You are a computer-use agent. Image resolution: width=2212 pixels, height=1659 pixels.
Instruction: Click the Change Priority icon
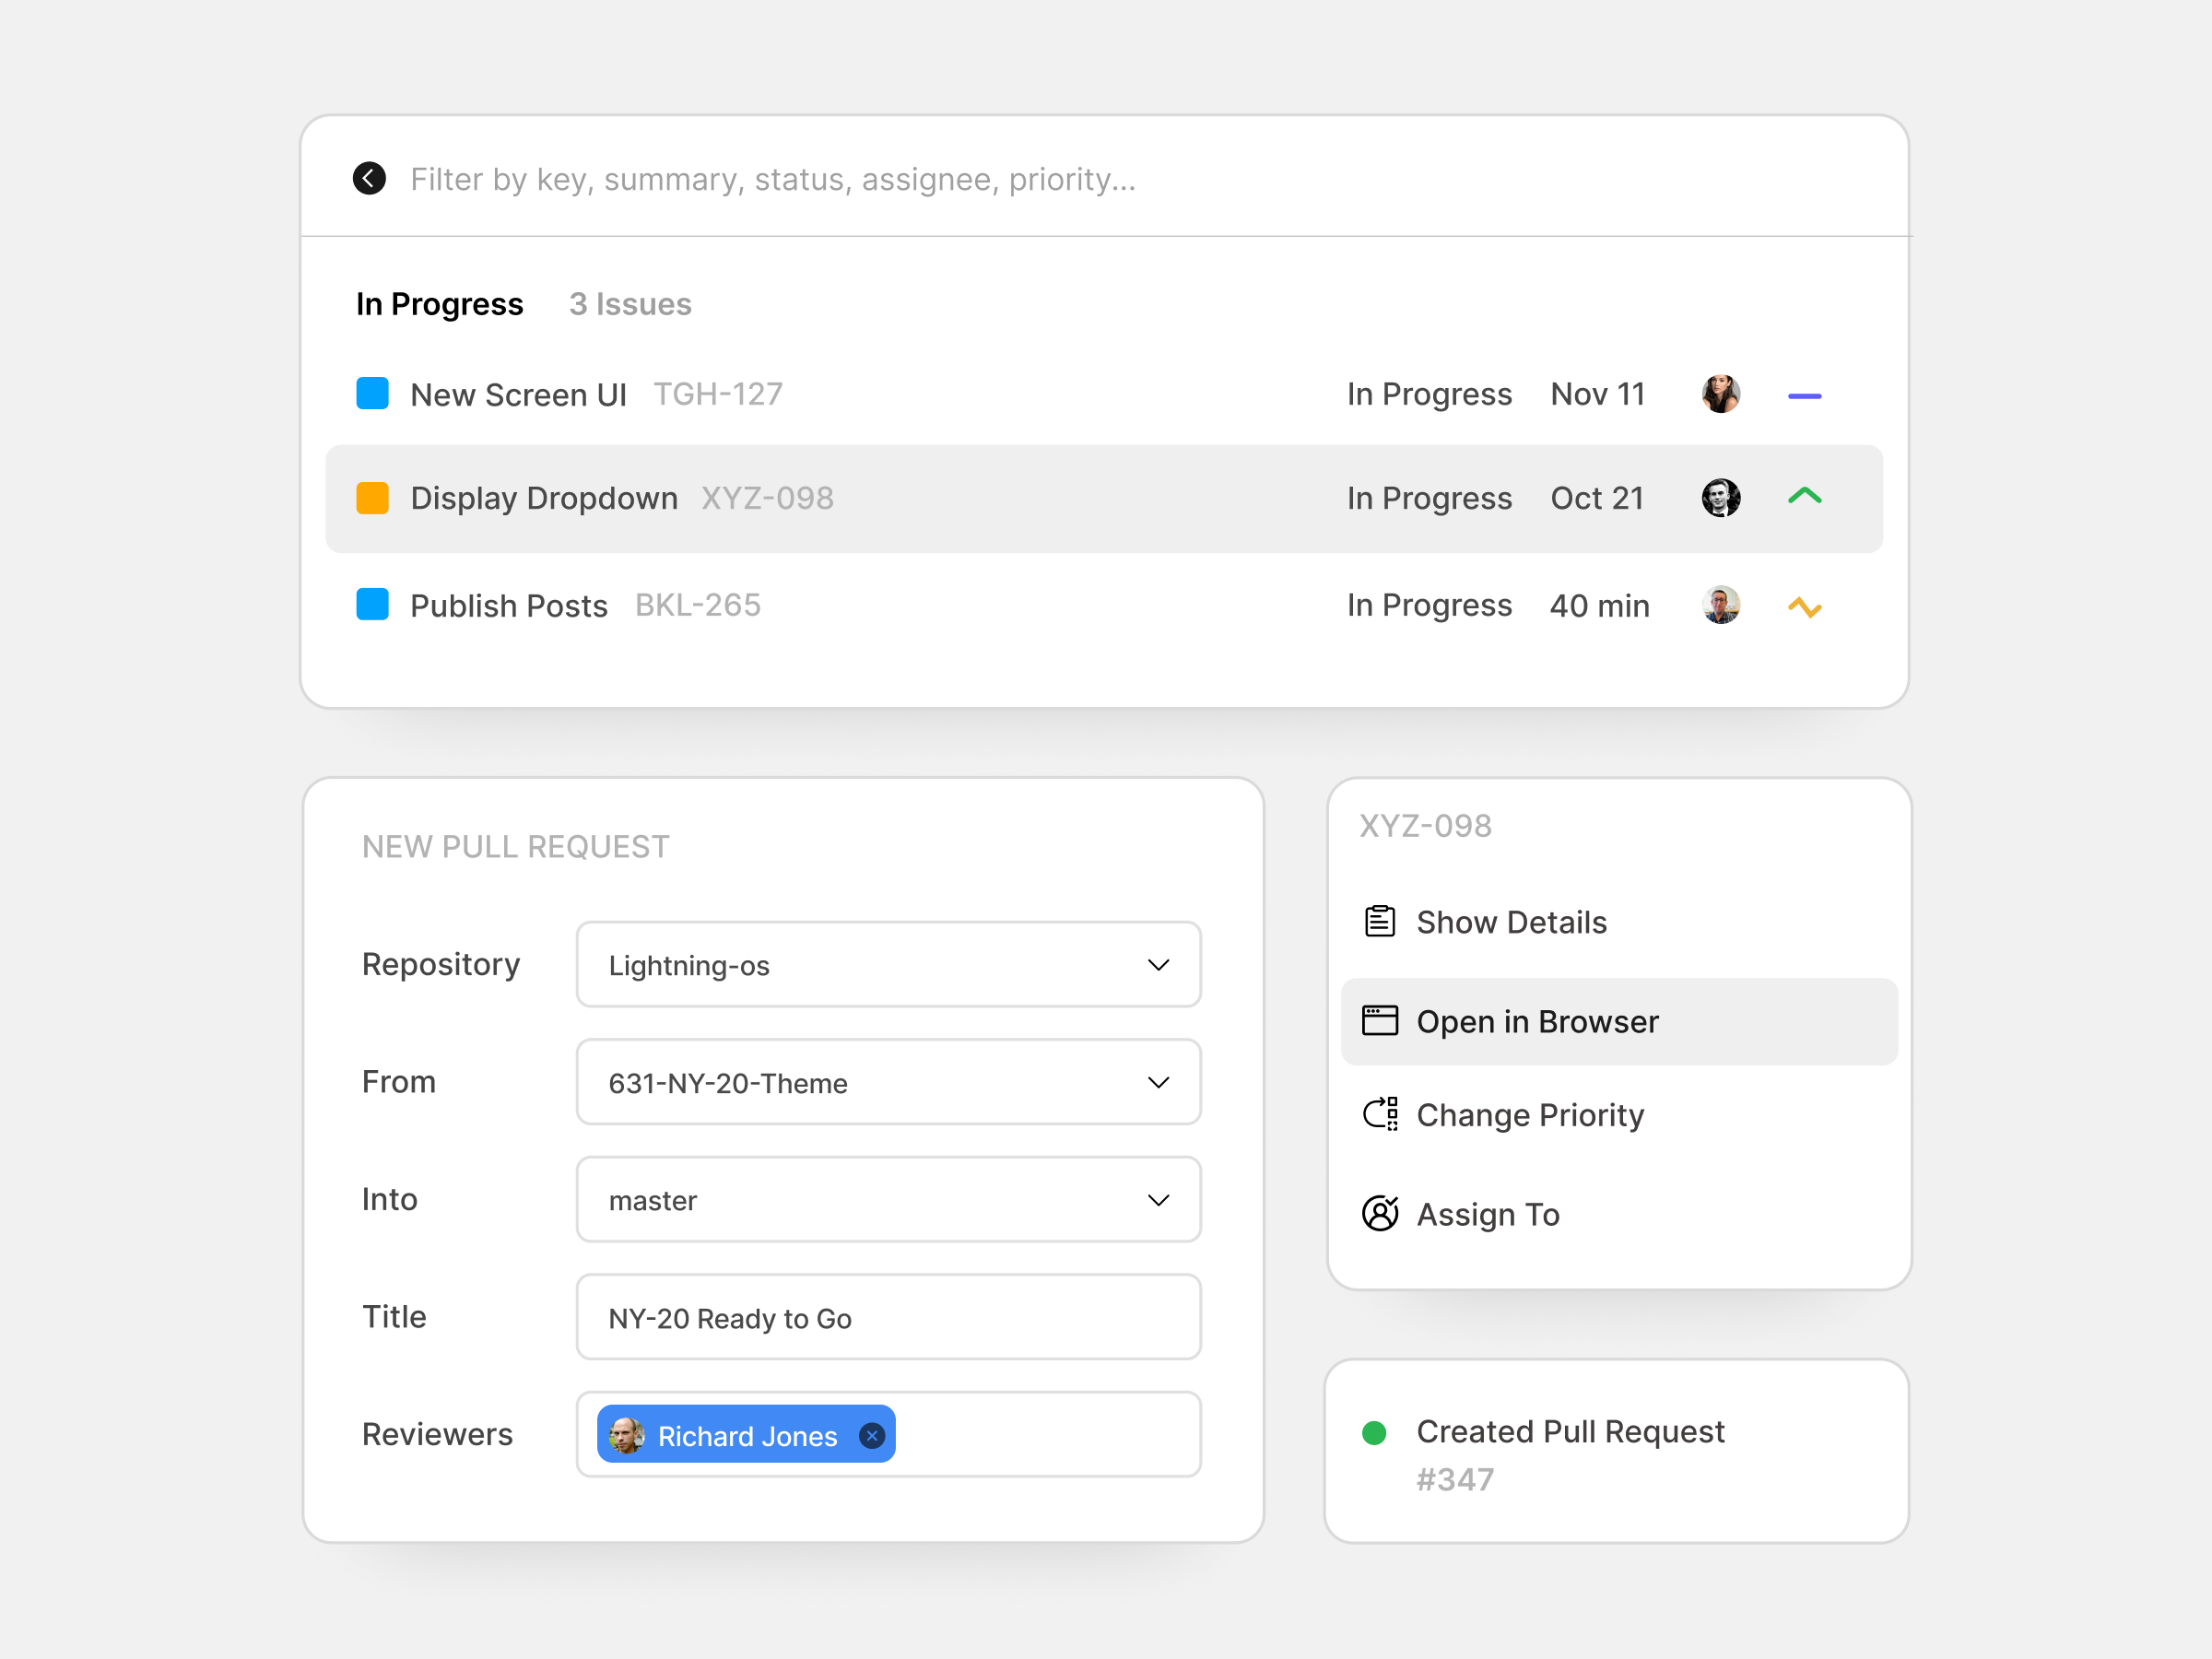pyautogui.click(x=1380, y=1114)
